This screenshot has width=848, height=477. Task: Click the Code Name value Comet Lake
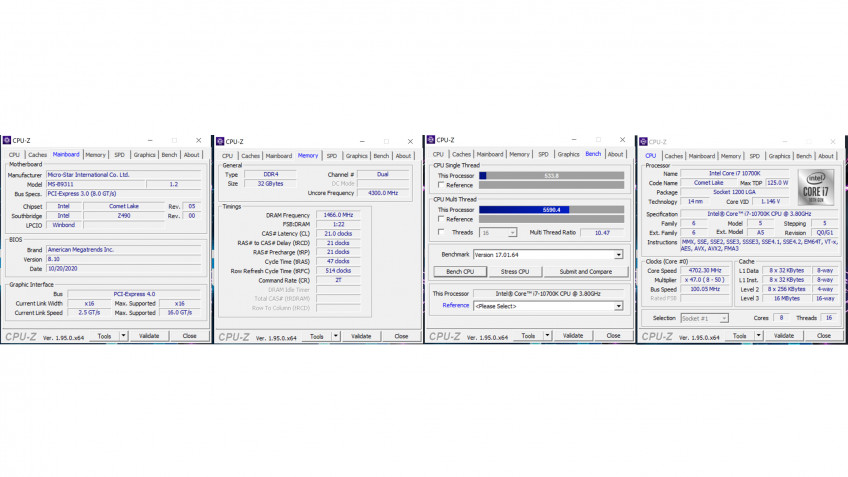(708, 183)
